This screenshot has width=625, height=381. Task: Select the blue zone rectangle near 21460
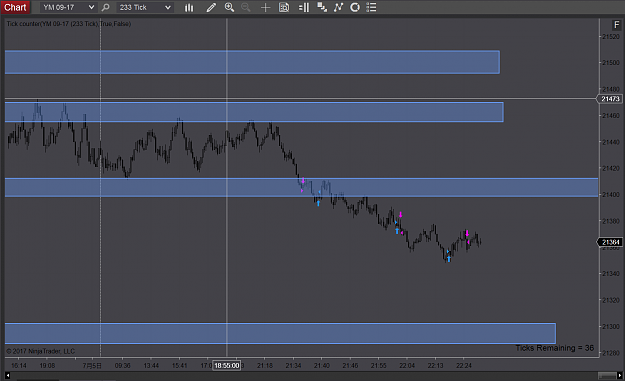pyautogui.click(x=254, y=112)
